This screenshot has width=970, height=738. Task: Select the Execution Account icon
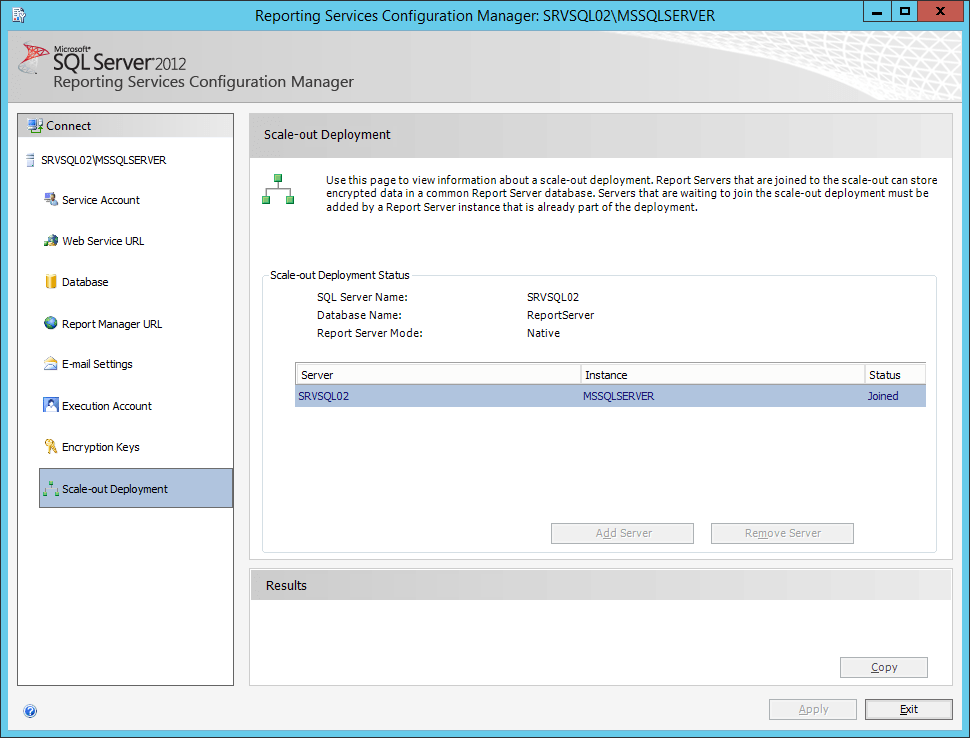pos(52,404)
